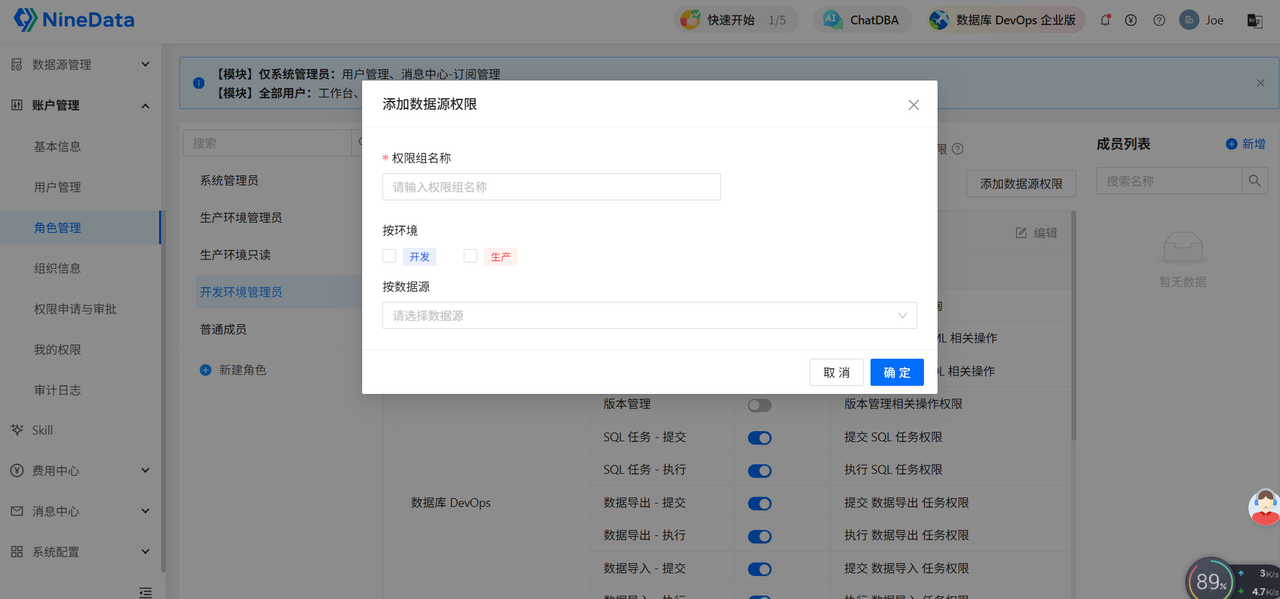1280x599 pixels.
Task: Click the language translate icon
Action: coord(1254,20)
